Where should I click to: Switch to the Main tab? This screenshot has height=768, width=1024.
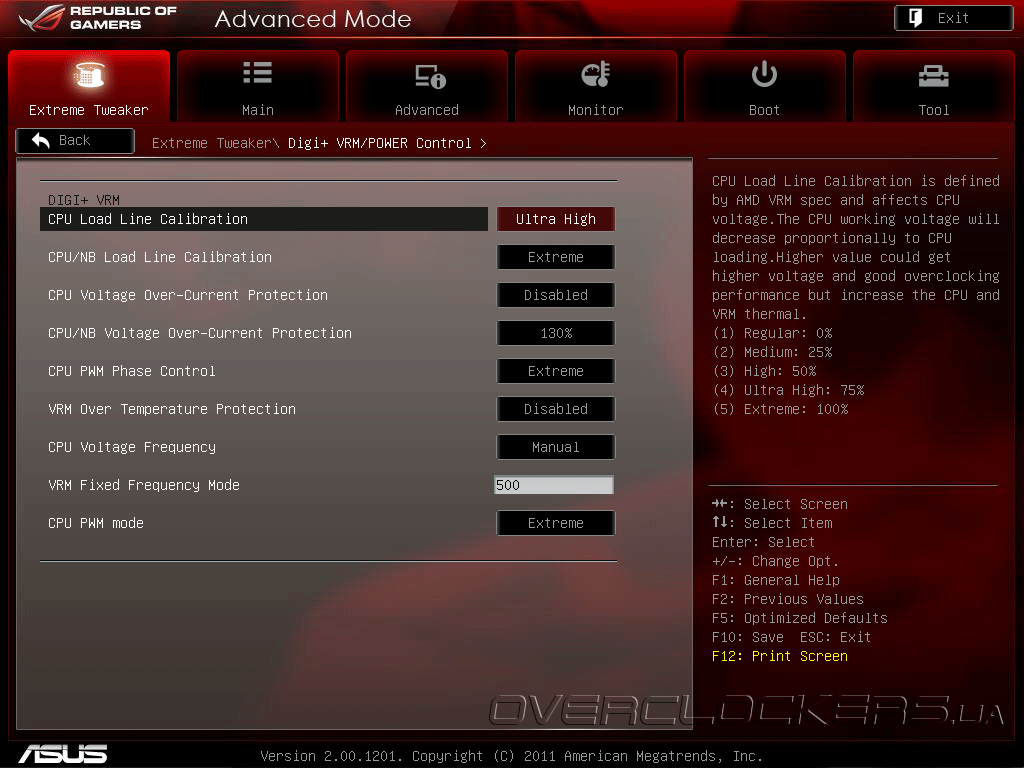coord(258,86)
